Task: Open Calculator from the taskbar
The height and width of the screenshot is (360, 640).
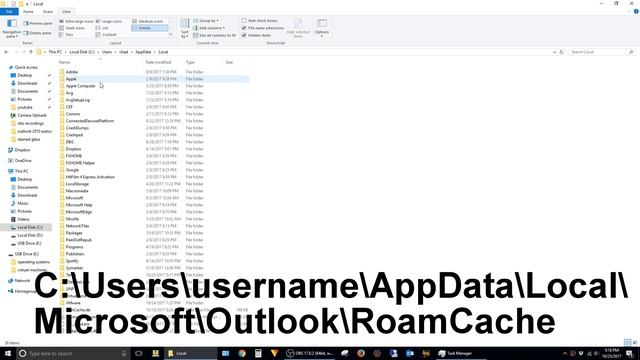Action: coord(258,353)
